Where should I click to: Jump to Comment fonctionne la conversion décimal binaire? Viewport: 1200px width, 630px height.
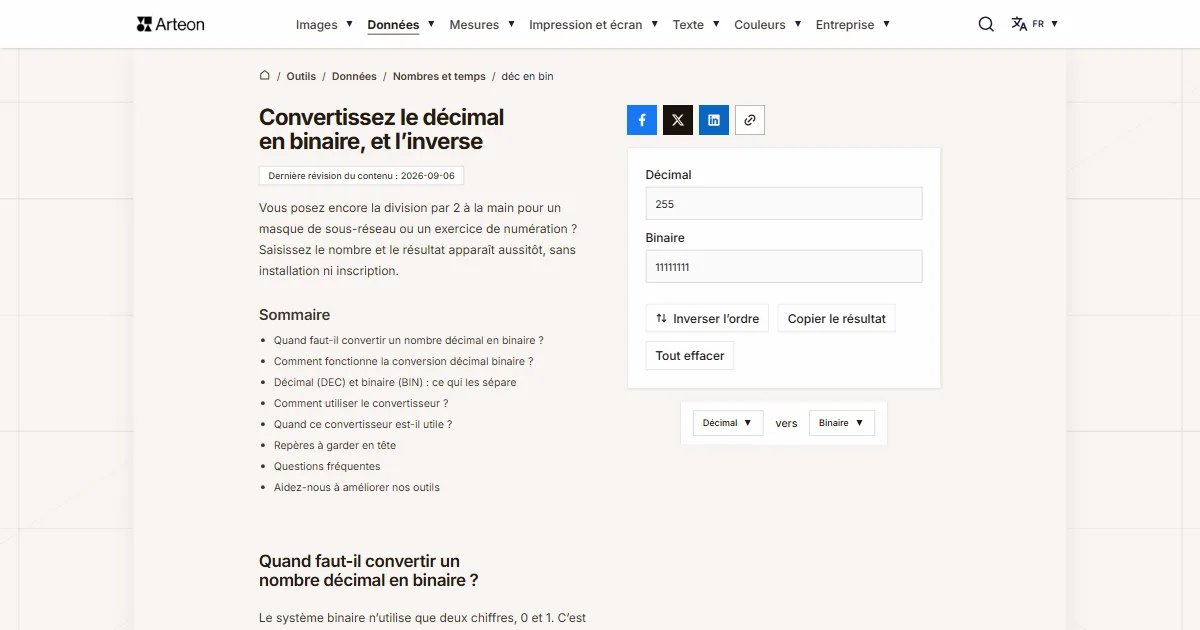404,362
